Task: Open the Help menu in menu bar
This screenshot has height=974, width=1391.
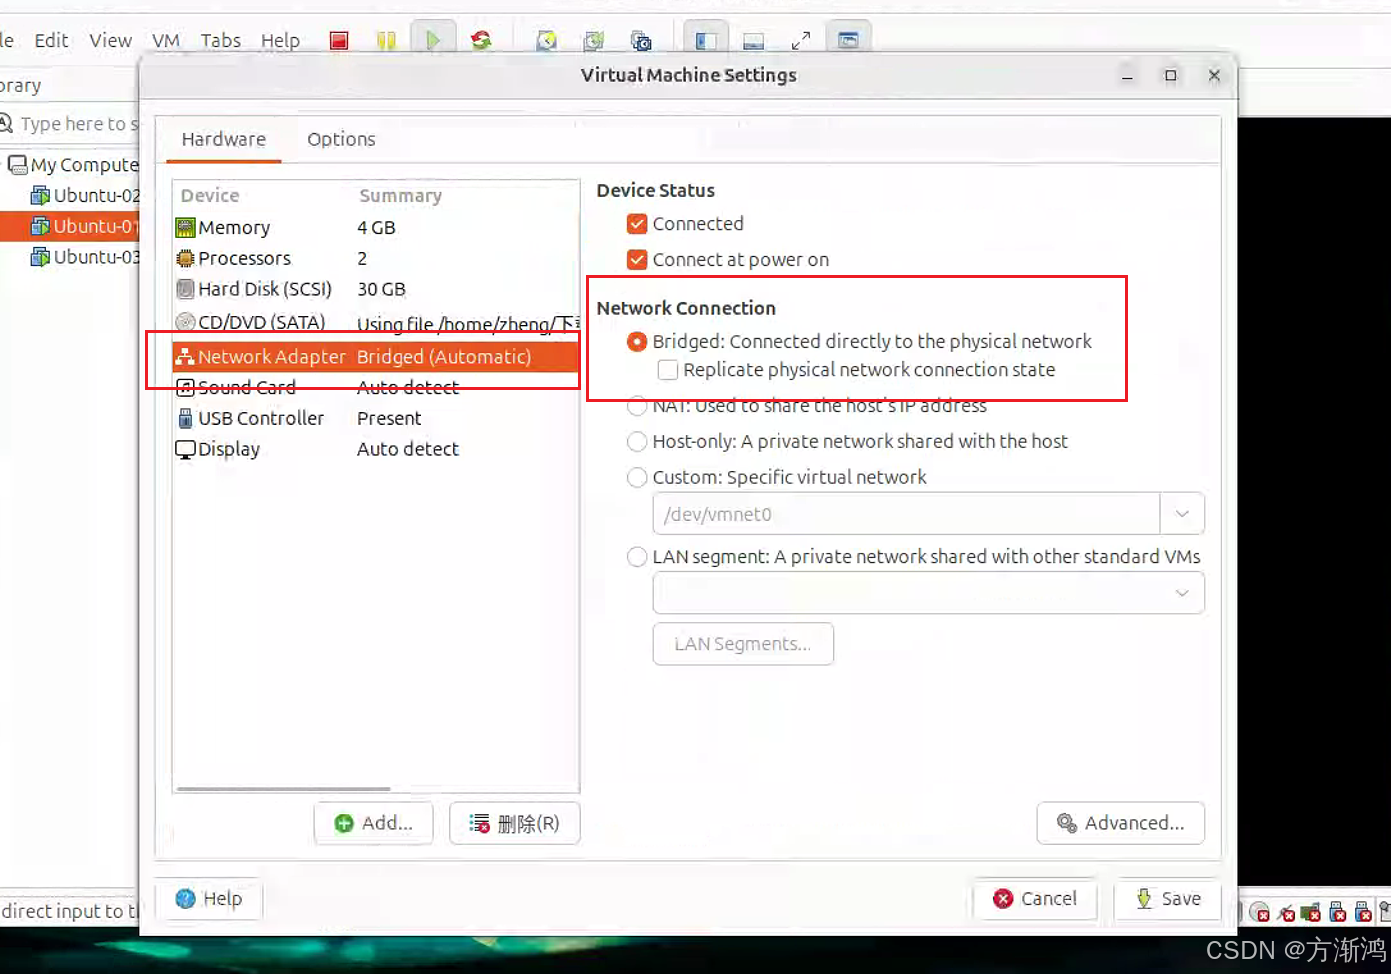Action: 280,40
